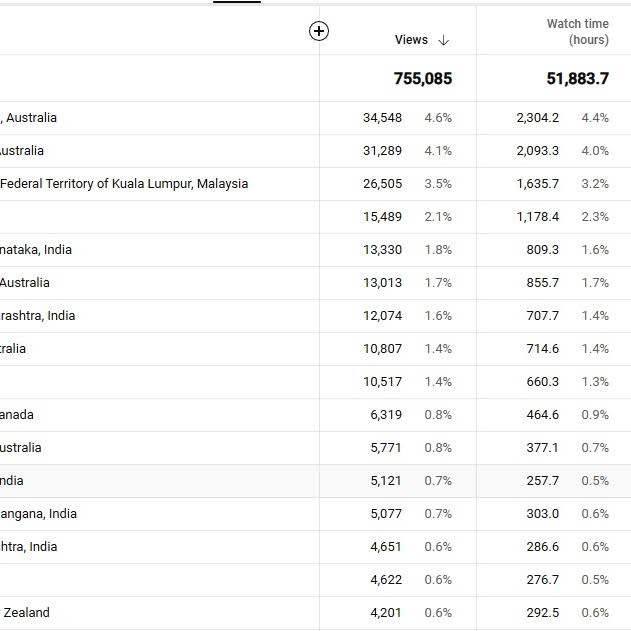Open the Telangana, India row
Image resolution: width=631 pixels, height=631 pixels.
(316, 514)
